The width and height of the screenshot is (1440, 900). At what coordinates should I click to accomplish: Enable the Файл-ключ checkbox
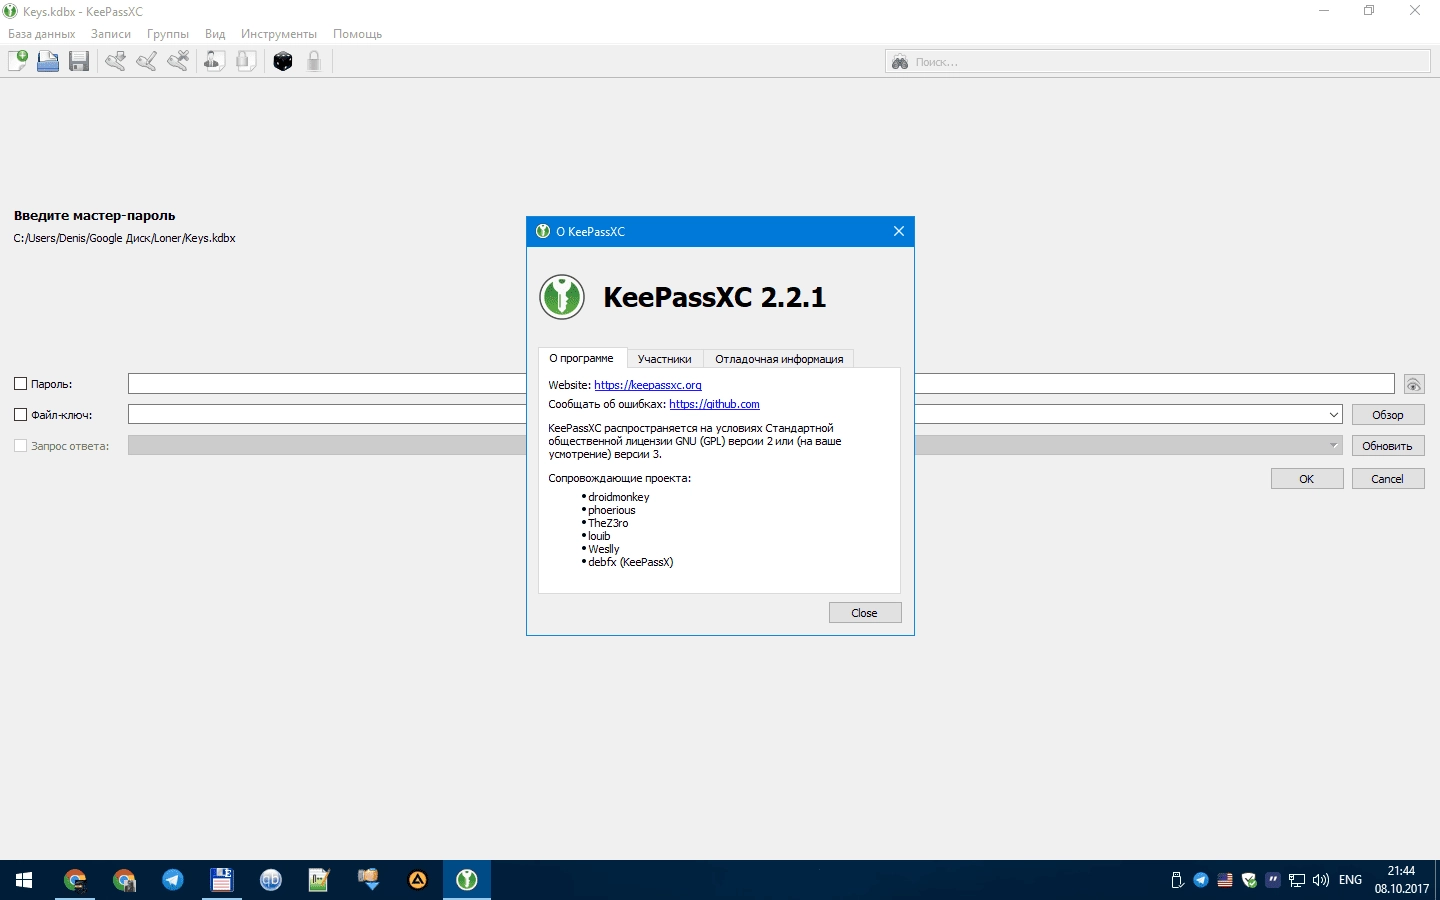[20, 415]
